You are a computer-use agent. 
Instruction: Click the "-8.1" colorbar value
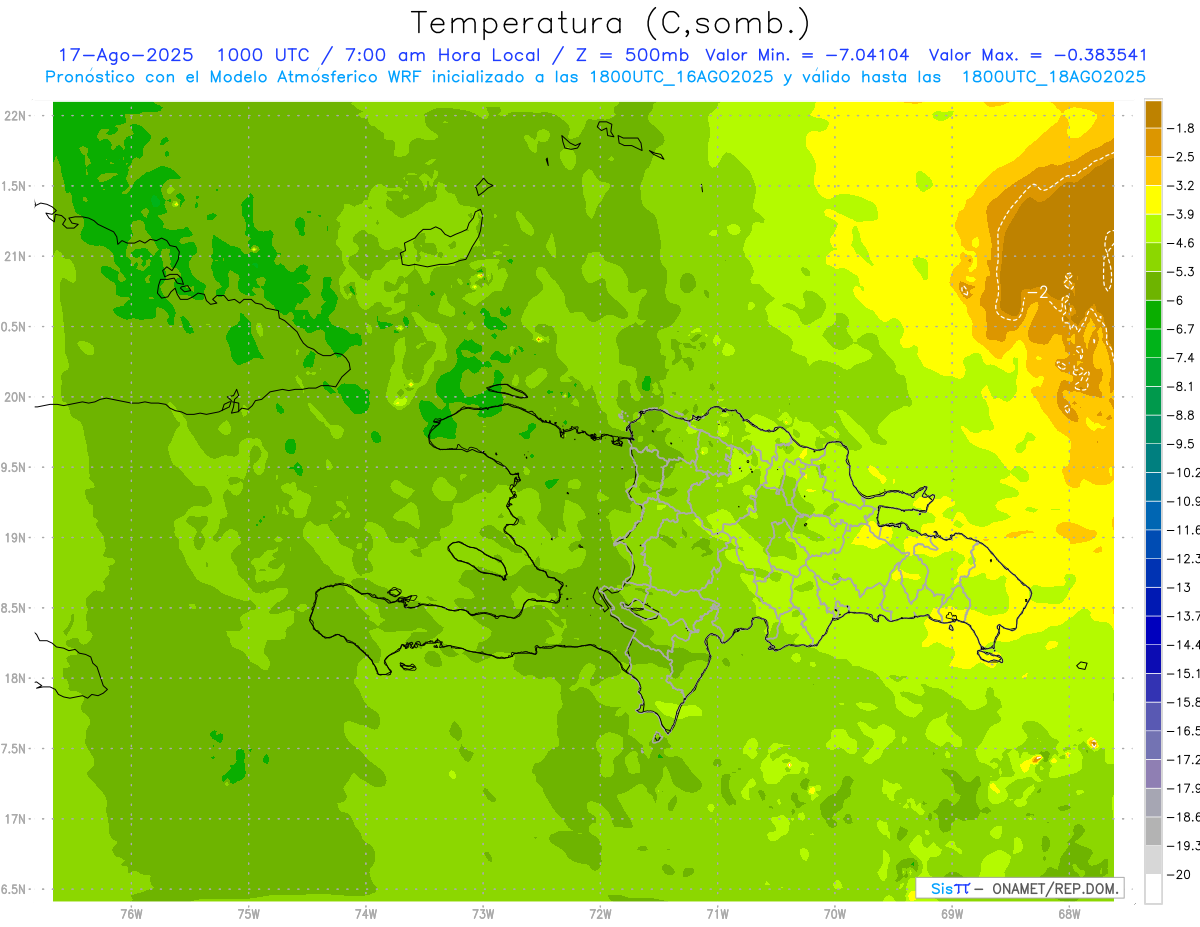1182,386
